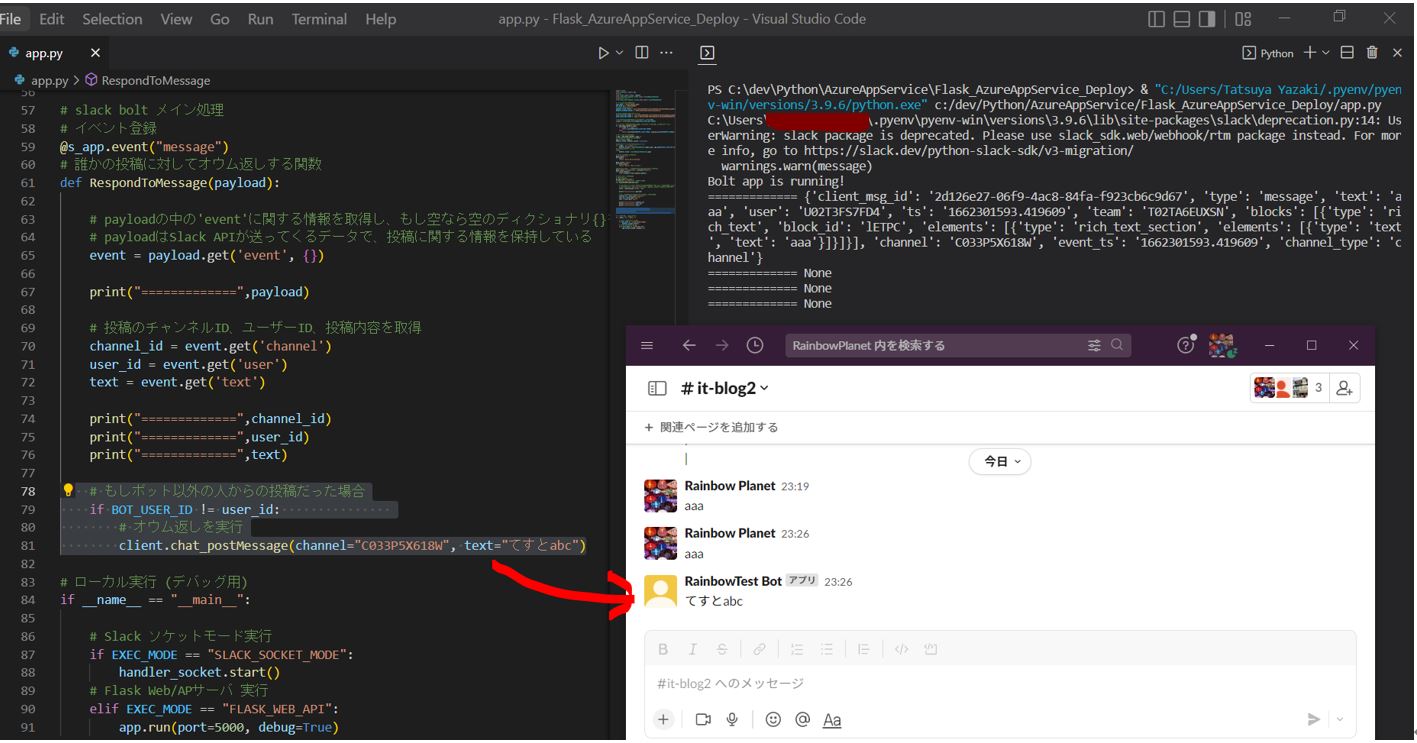Toggle the VS Code primary sidebar layout
Screen dimensions: 1417x743
click(1157, 19)
